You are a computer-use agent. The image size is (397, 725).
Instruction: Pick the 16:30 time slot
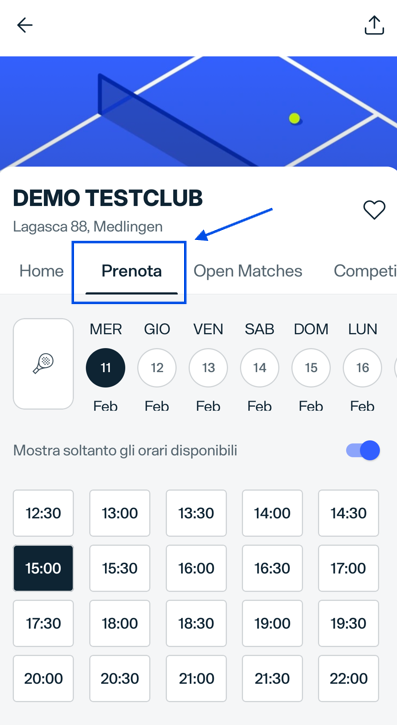[x=272, y=568]
